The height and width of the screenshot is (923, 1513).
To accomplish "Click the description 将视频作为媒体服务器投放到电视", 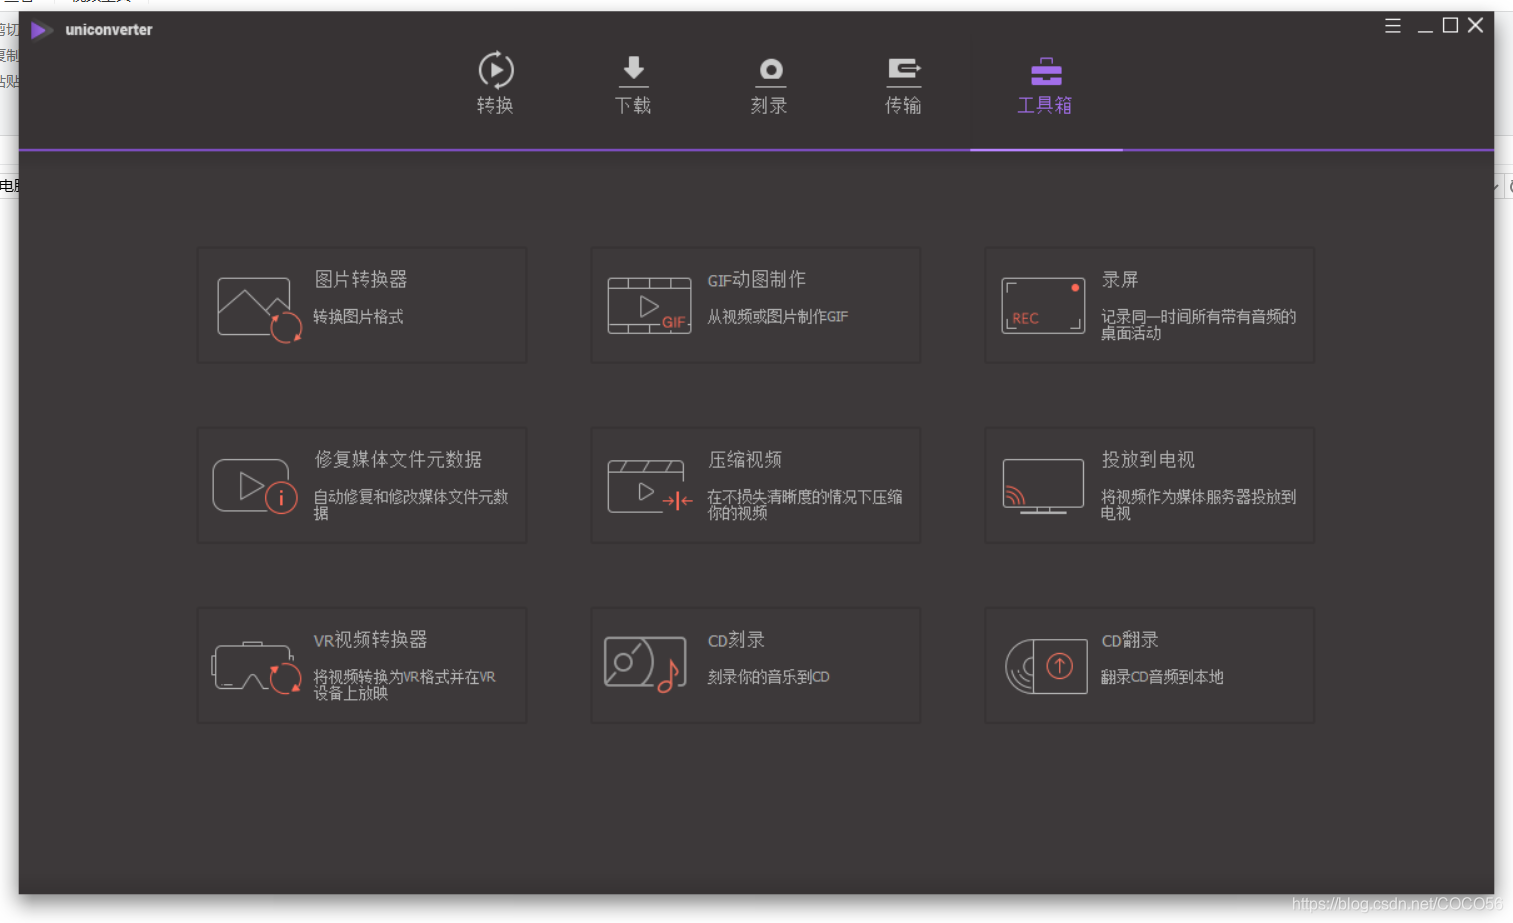I will click(x=1198, y=505).
